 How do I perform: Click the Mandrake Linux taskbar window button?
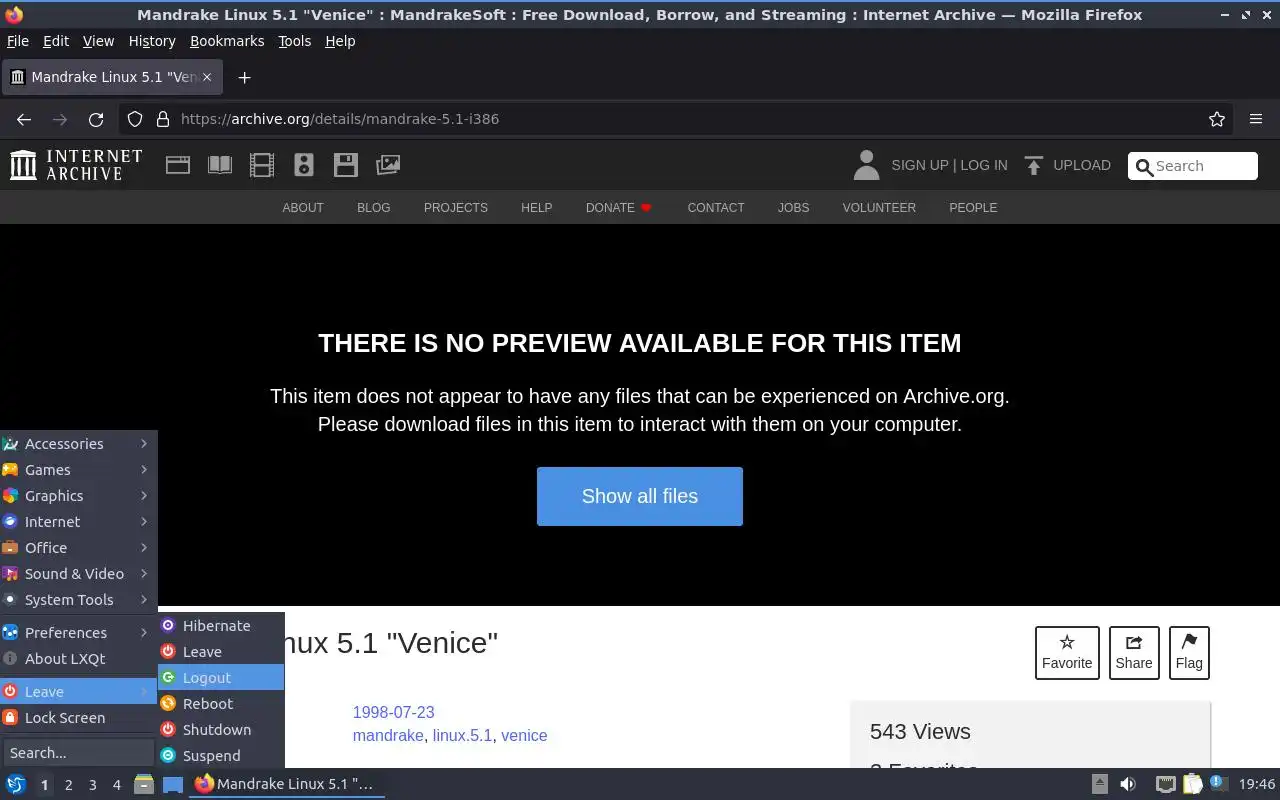[287, 784]
